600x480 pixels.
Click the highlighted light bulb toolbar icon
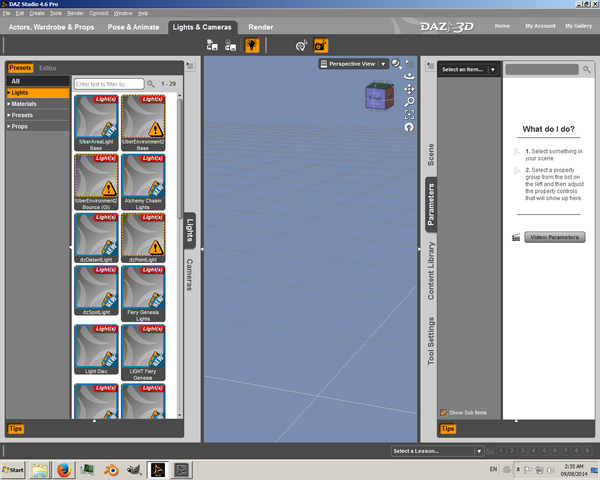[252, 46]
